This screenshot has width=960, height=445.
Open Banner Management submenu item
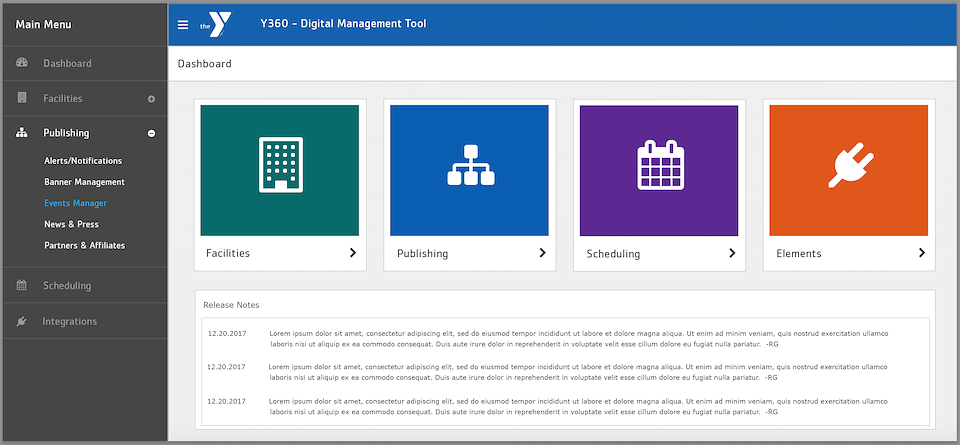click(84, 182)
